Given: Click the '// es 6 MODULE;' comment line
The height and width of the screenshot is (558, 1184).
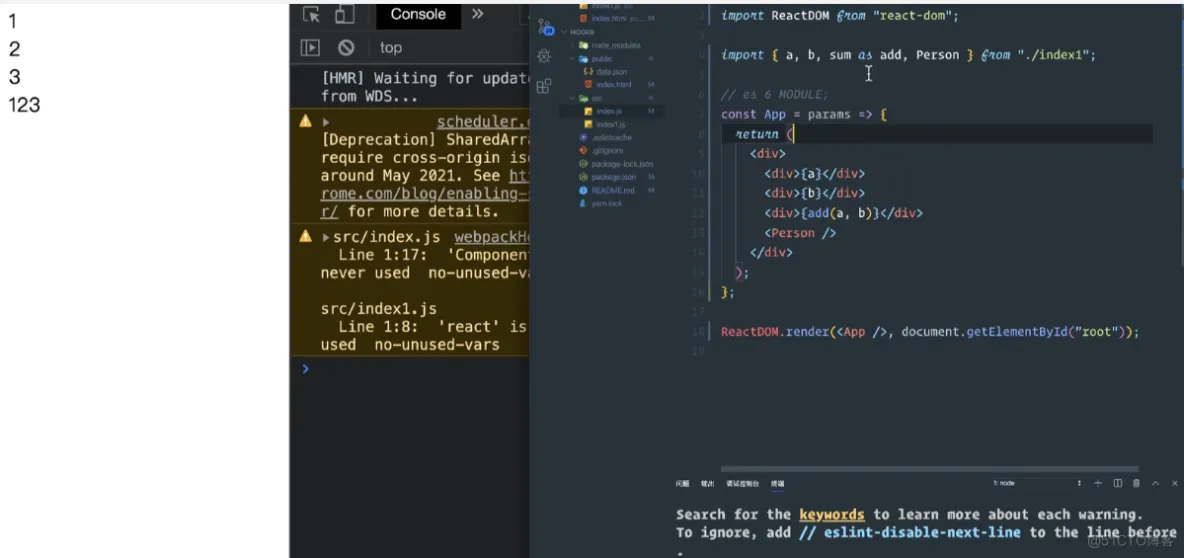Looking at the screenshot, I should (x=775, y=95).
